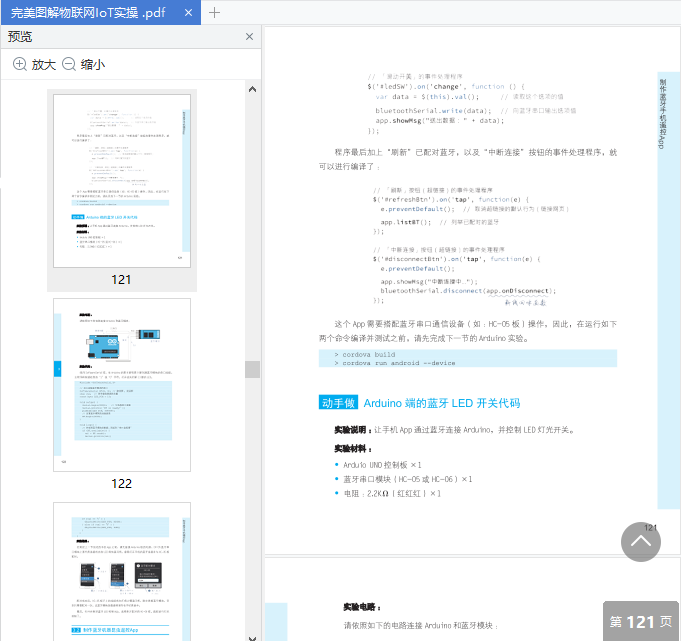Image resolution: width=681 pixels, height=641 pixels.
Task: Select the page 121 thumbnail
Action: [x=122, y=181]
